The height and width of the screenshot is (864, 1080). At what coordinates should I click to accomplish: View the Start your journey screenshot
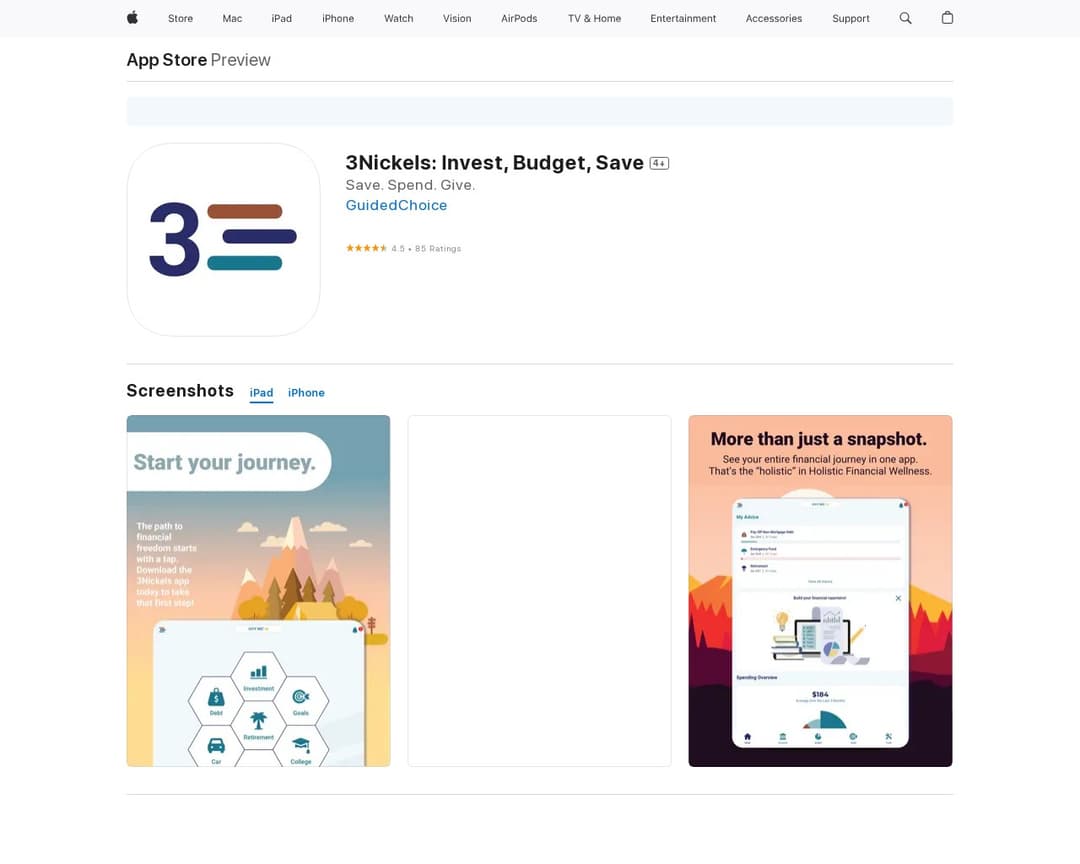258,590
